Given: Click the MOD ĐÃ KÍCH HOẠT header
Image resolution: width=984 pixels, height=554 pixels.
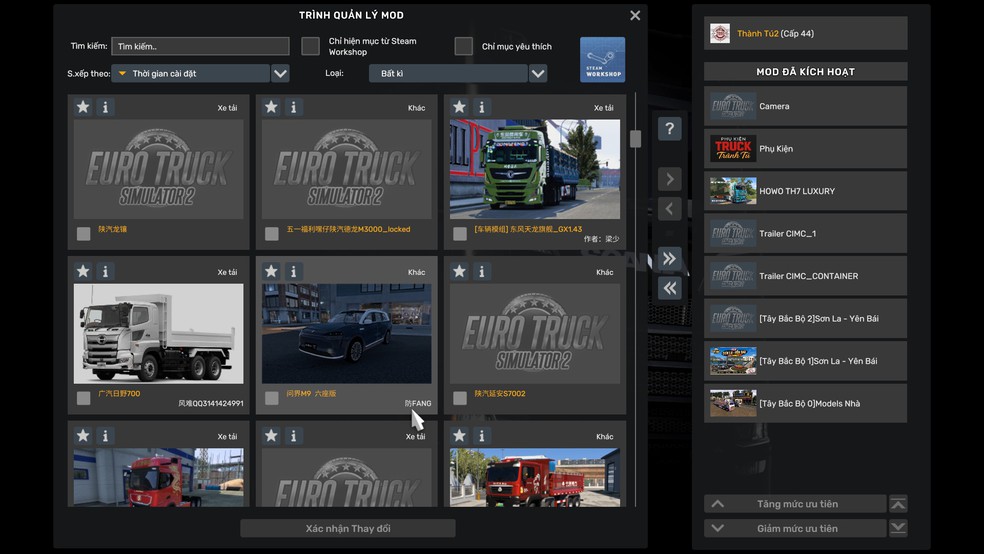Looking at the screenshot, I should point(806,72).
